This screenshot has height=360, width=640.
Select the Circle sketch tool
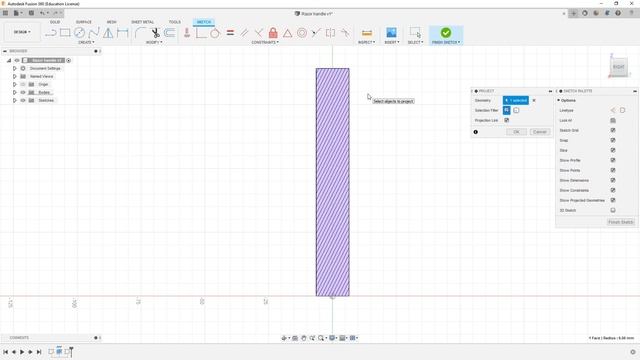pyautogui.click(x=79, y=33)
